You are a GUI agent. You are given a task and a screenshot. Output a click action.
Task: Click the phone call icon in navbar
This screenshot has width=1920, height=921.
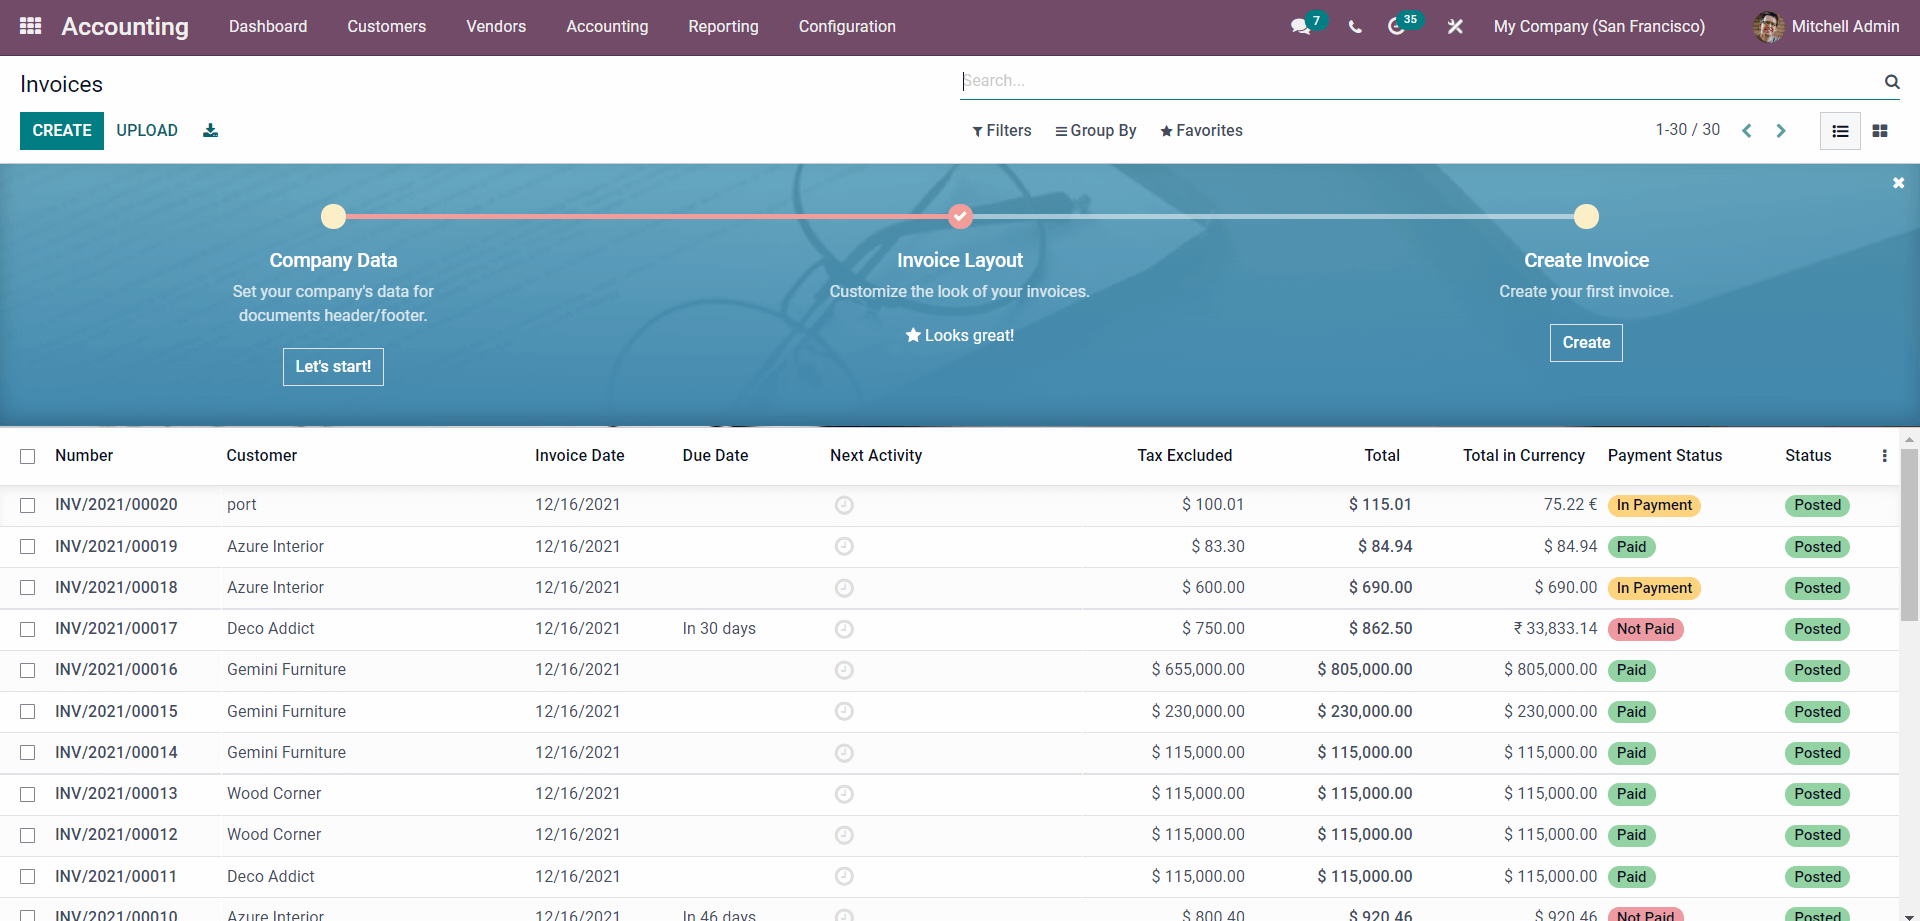pyautogui.click(x=1355, y=27)
